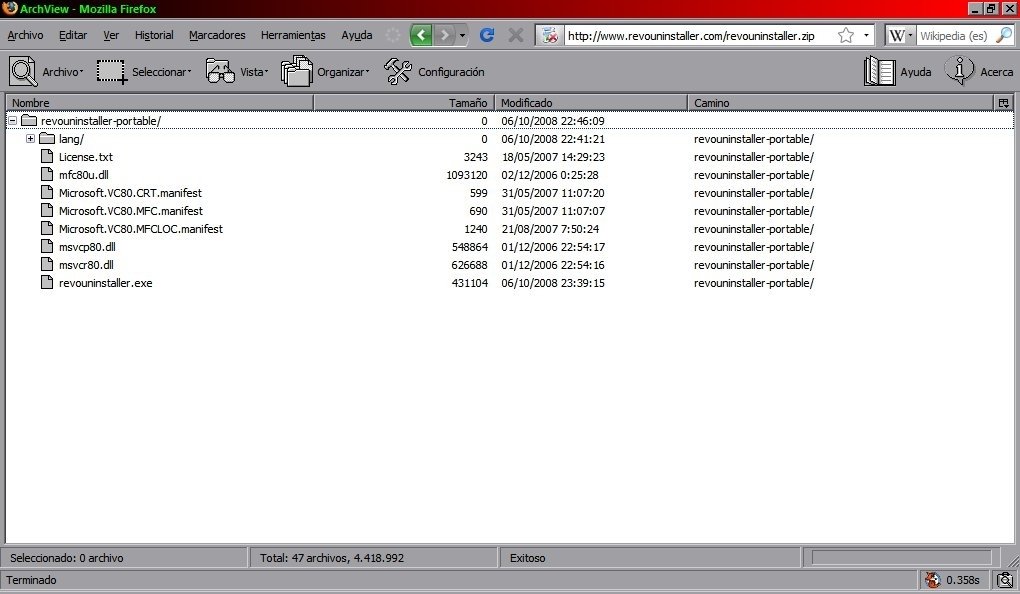1020x594 pixels.
Task: Open the address bar URL dropdown
Action: 866,35
